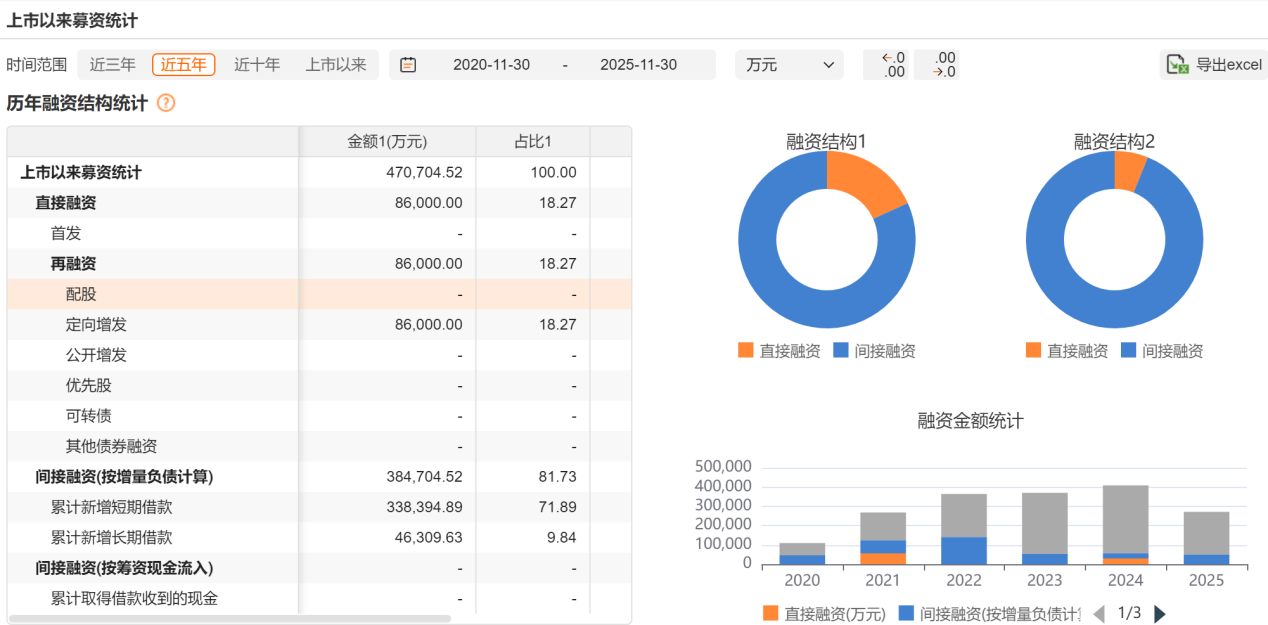This screenshot has height=625, width=1268.
Task: Select the 再融资 row in table
Action: pyautogui.click(x=72, y=264)
